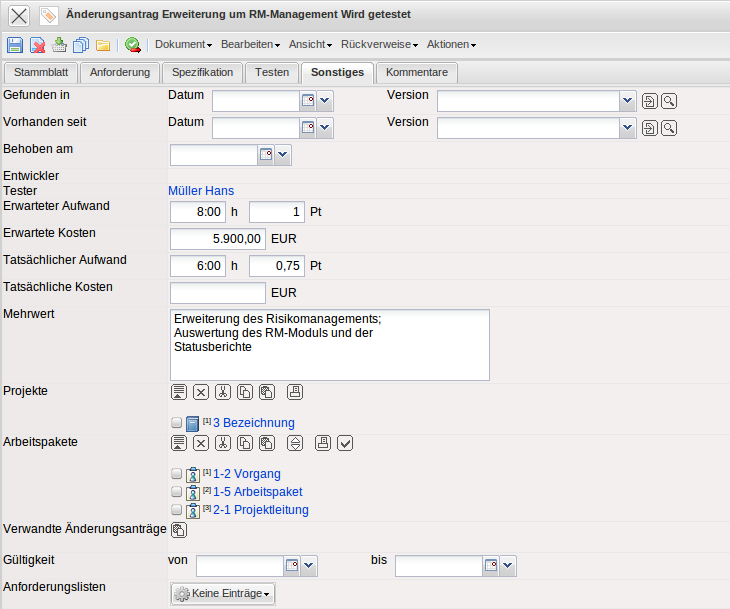Click the X remove icon in Arbeitspakete toolbar
730x609 pixels.
(201, 443)
